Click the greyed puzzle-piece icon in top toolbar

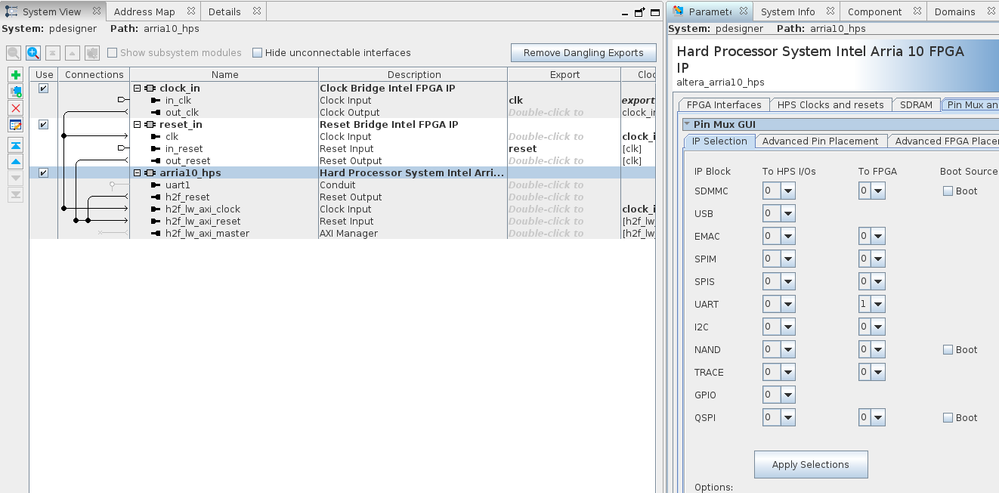pyautogui.click(x=92, y=53)
